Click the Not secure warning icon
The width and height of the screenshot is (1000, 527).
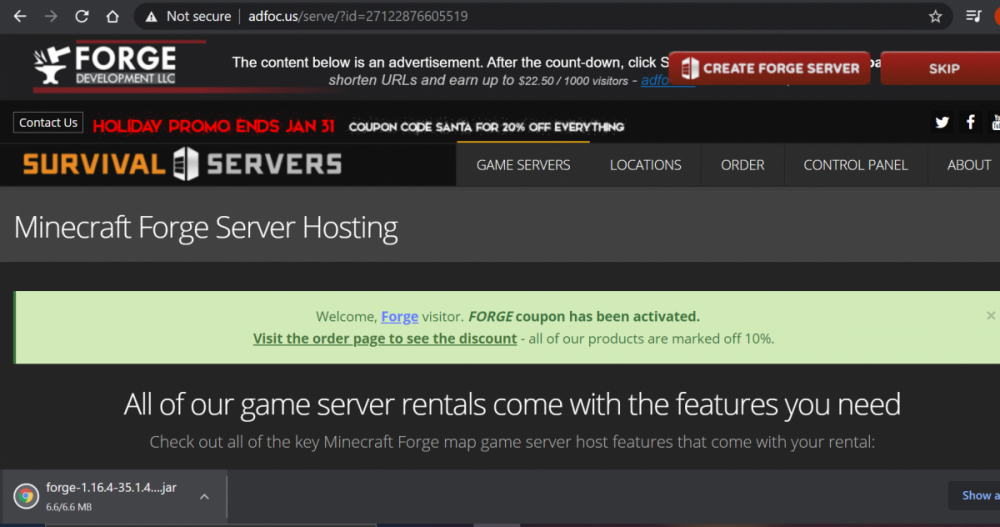[151, 17]
